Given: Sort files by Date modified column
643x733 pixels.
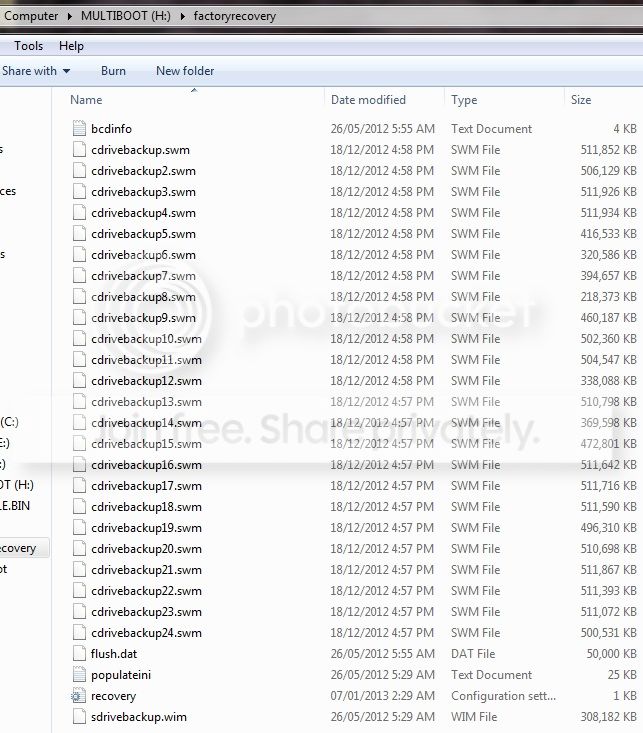Looking at the screenshot, I should point(368,100).
